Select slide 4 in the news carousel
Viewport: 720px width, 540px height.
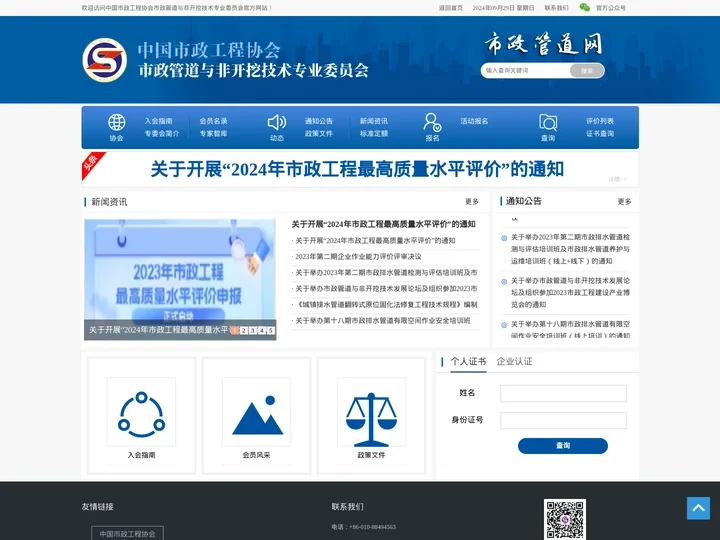(262, 331)
